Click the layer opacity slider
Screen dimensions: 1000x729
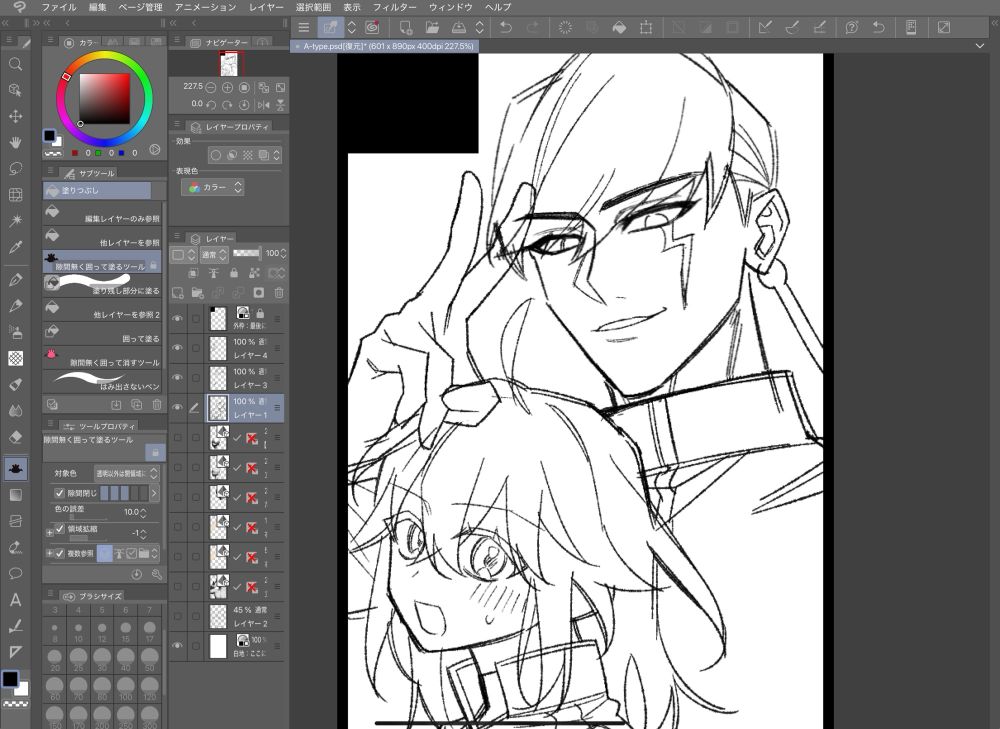(x=247, y=253)
